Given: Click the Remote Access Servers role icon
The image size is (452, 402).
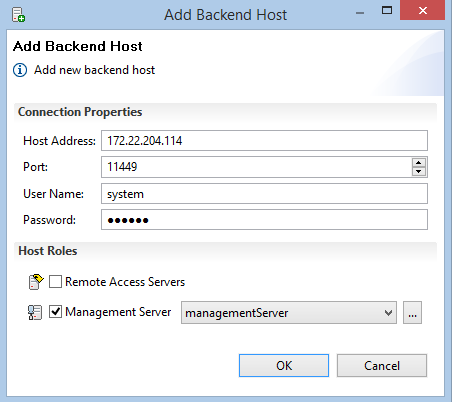Looking at the screenshot, I should click(36, 282).
